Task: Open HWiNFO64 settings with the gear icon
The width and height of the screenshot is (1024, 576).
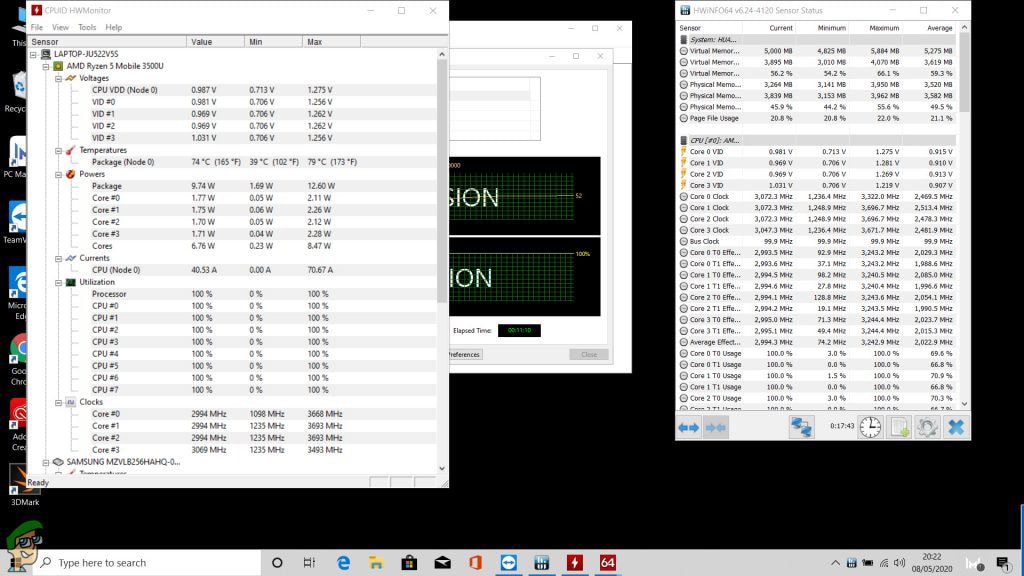Action: pyautogui.click(x=930, y=427)
